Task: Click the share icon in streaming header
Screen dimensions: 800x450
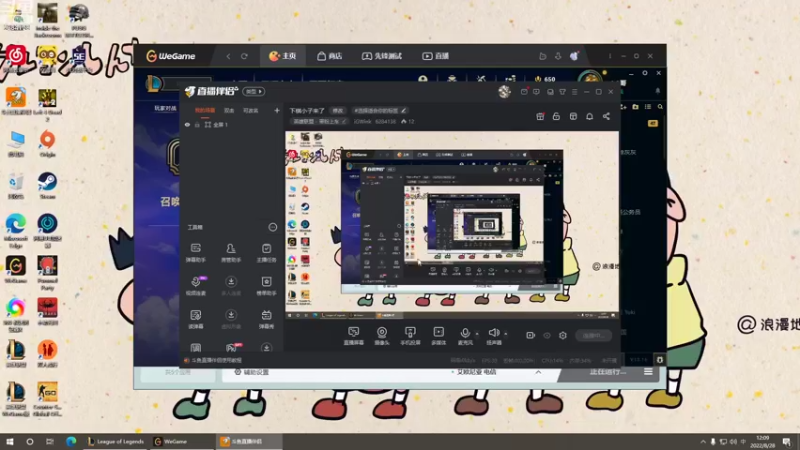Action: click(606, 116)
